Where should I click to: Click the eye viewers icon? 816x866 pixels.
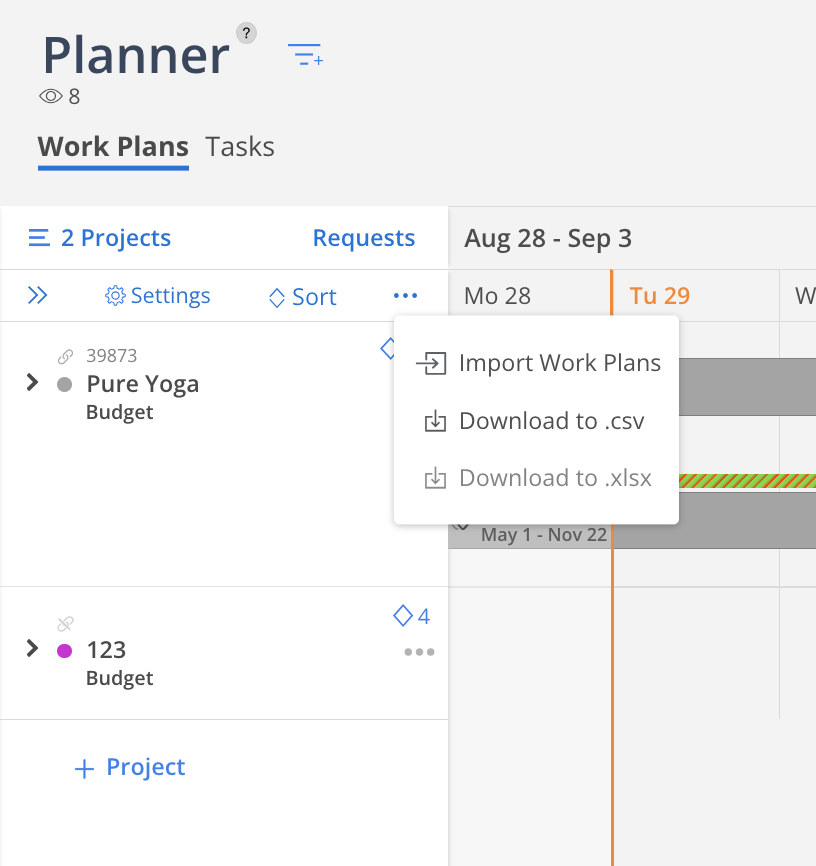coord(50,97)
